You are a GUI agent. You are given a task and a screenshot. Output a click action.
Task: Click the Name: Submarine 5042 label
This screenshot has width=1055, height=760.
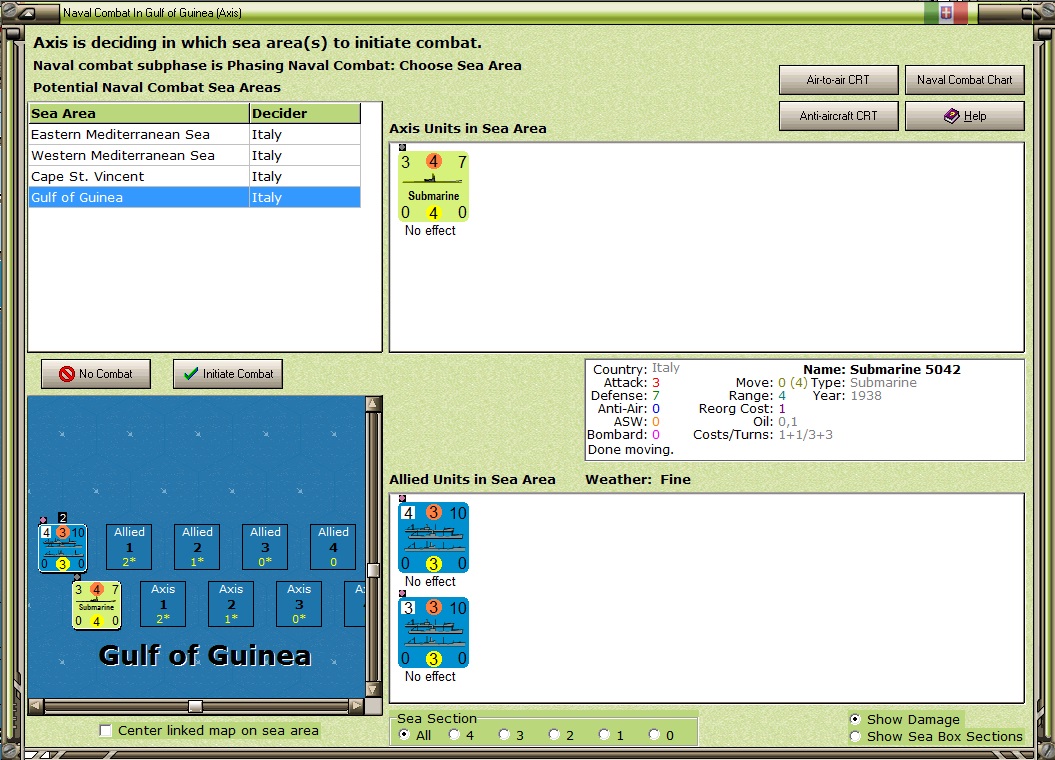881,369
